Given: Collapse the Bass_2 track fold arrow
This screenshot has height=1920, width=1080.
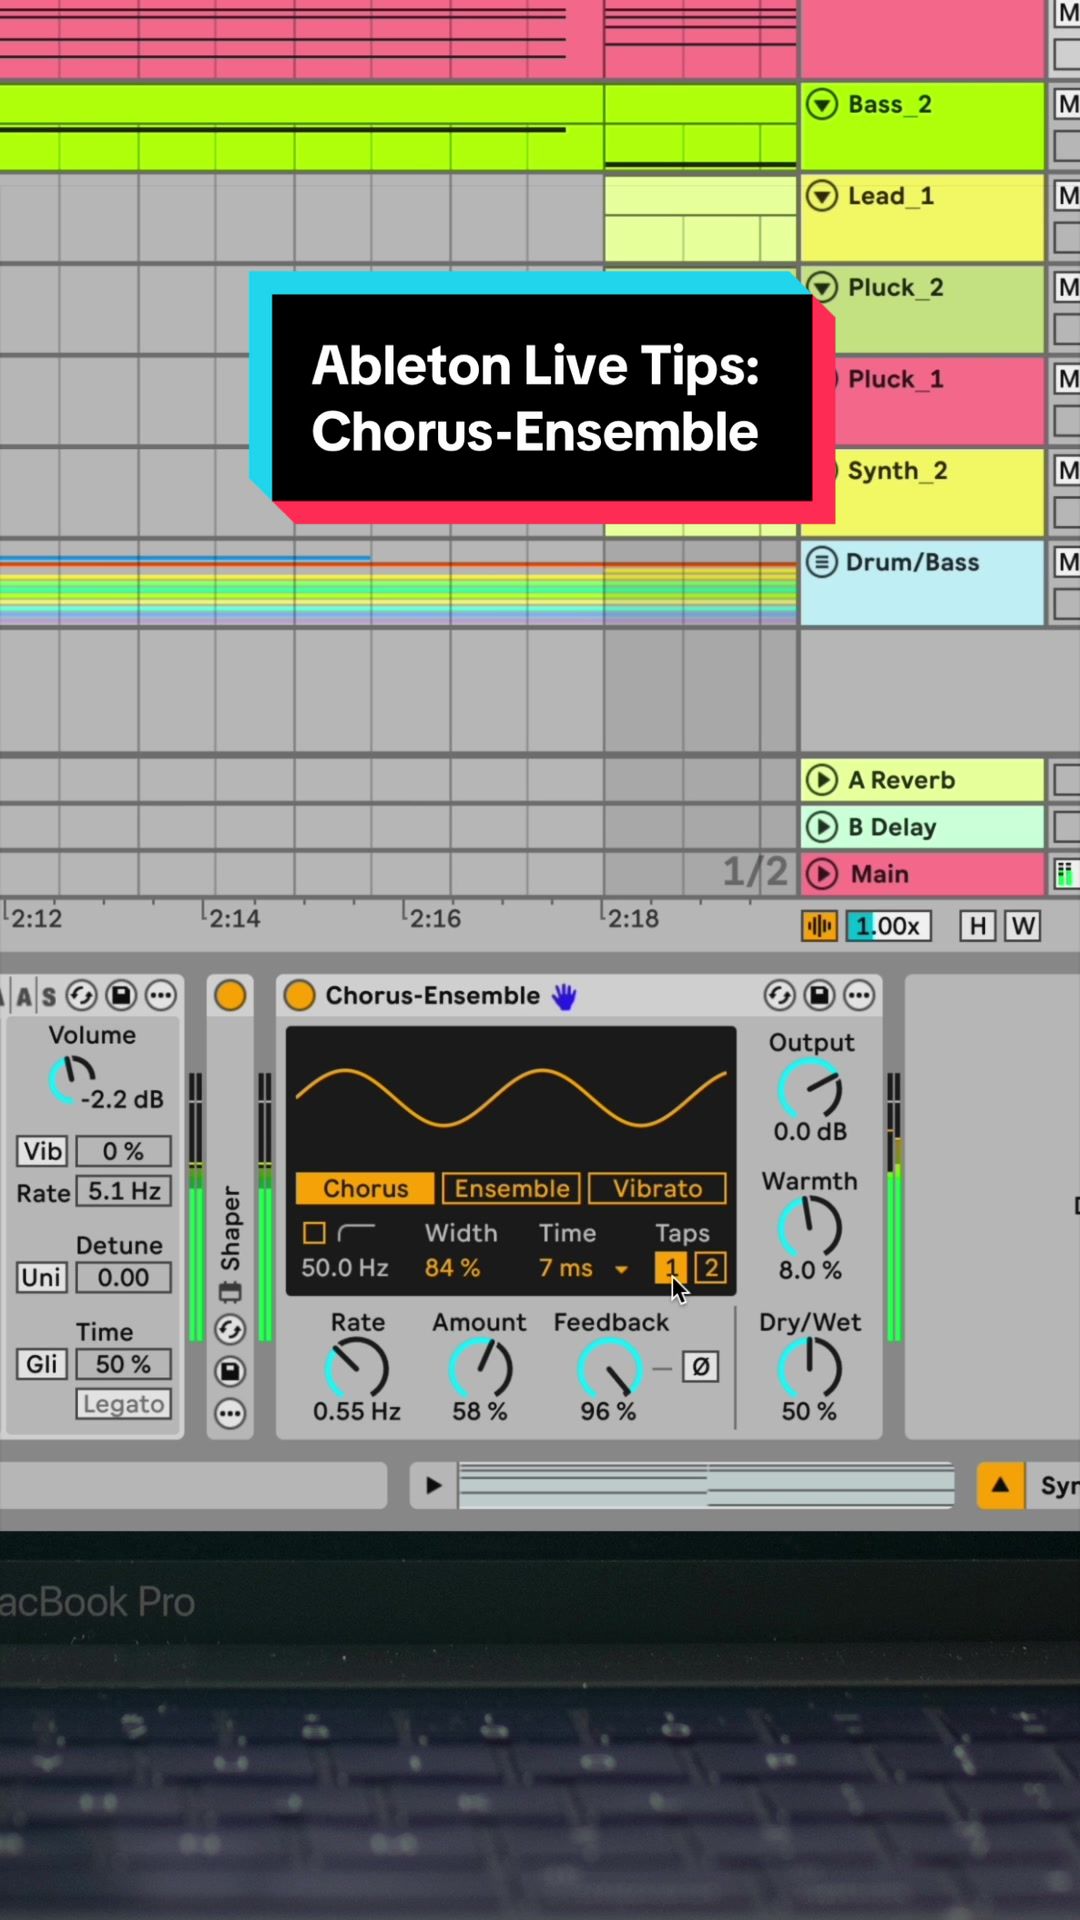Looking at the screenshot, I should (822, 104).
